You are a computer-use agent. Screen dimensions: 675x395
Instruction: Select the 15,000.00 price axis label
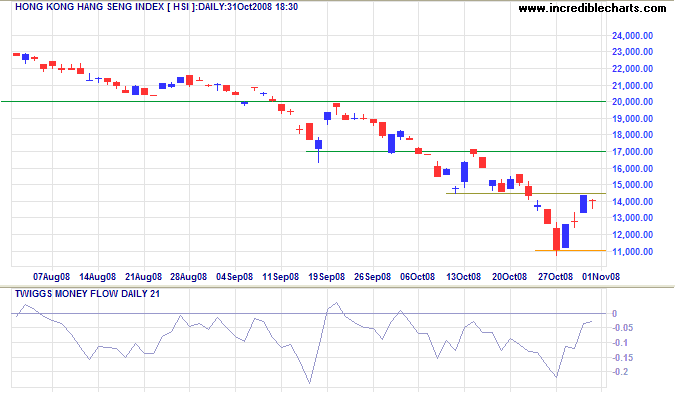click(x=632, y=185)
